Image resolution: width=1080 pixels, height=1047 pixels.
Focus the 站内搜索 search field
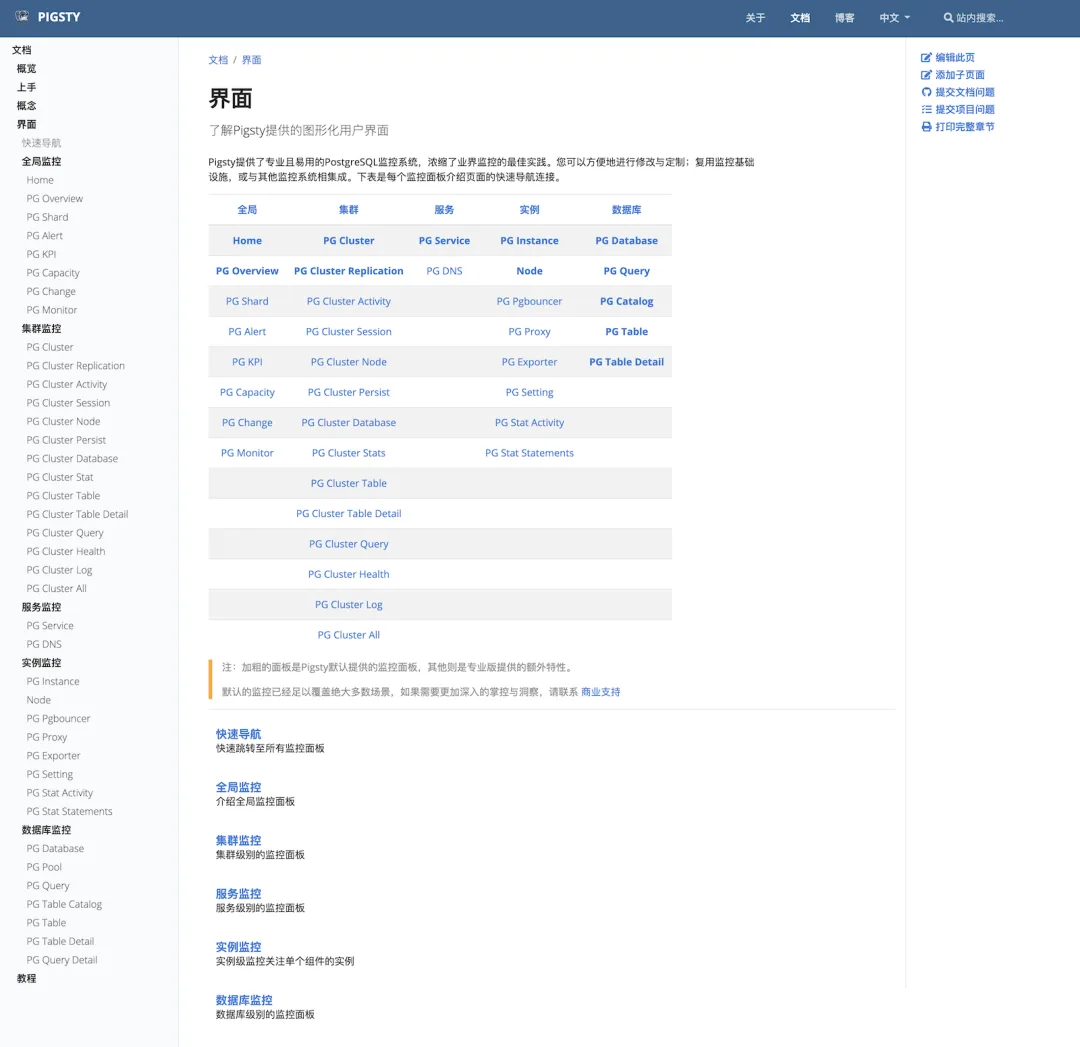[x=979, y=18]
